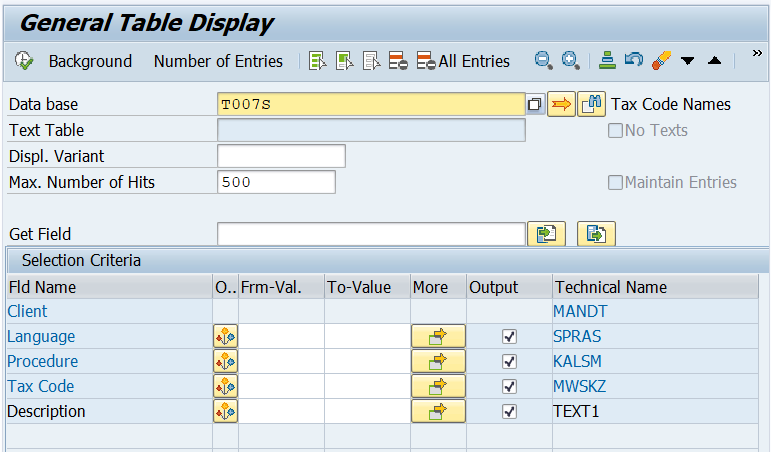Viewport: 771px width, 452px height.
Task: Click the zoom in magnifier icon
Action: point(570,60)
